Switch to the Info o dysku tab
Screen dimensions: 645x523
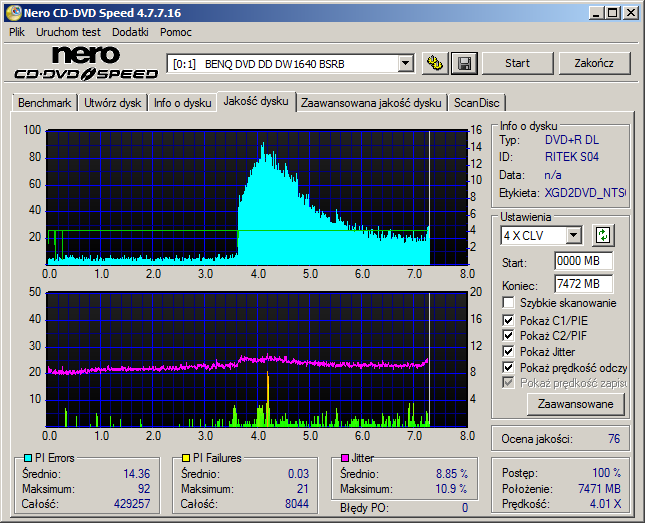183,103
